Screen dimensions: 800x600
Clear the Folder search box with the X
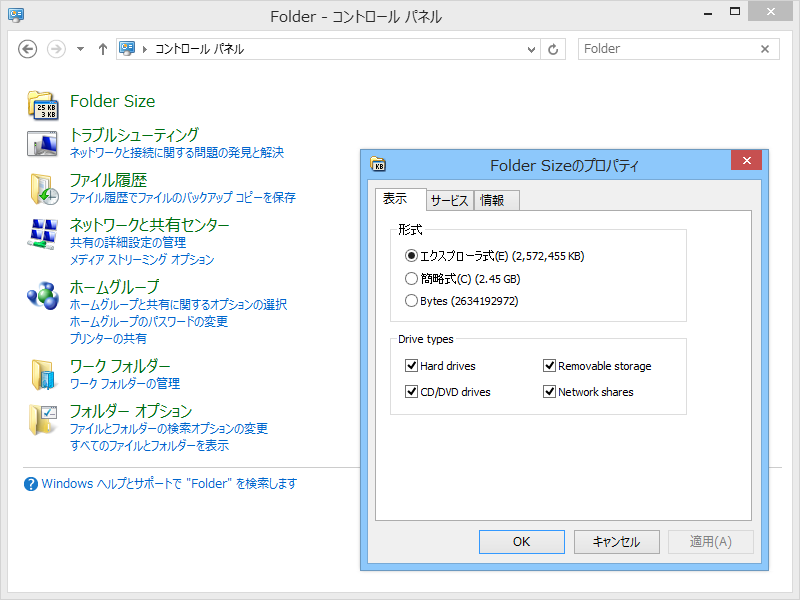coord(765,48)
